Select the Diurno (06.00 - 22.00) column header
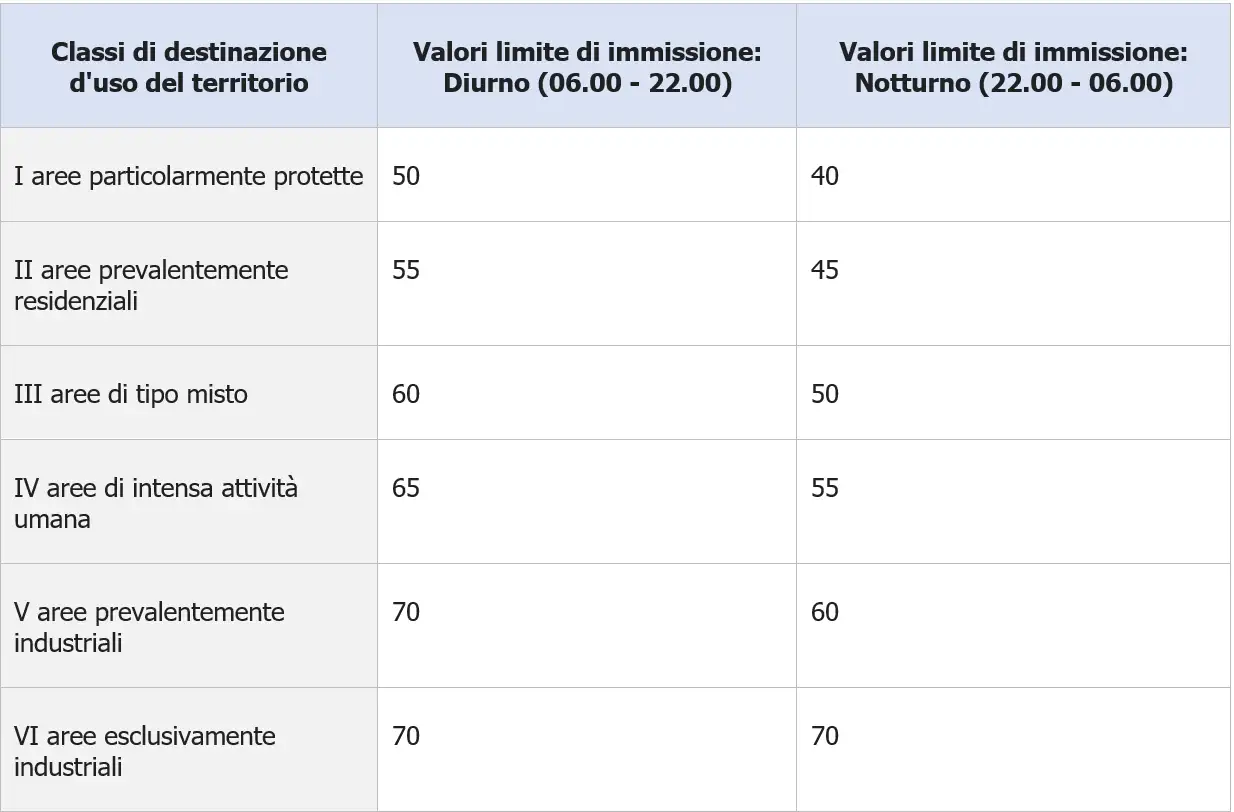This screenshot has height=812, width=1234. tap(587, 67)
